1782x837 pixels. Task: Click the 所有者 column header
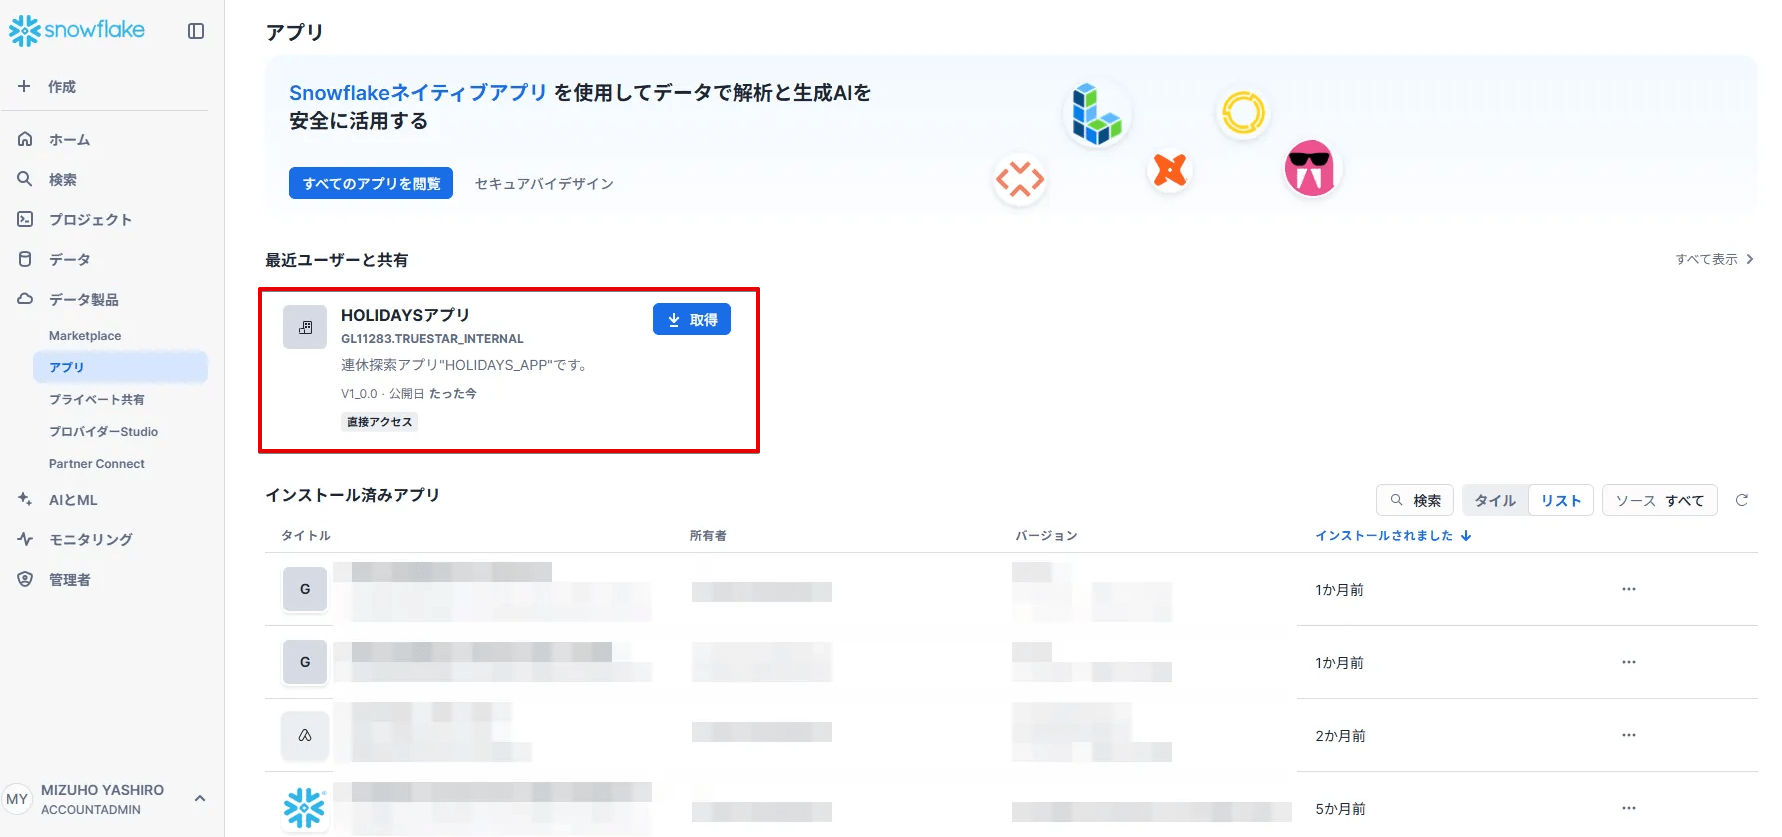(x=708, y=535)
